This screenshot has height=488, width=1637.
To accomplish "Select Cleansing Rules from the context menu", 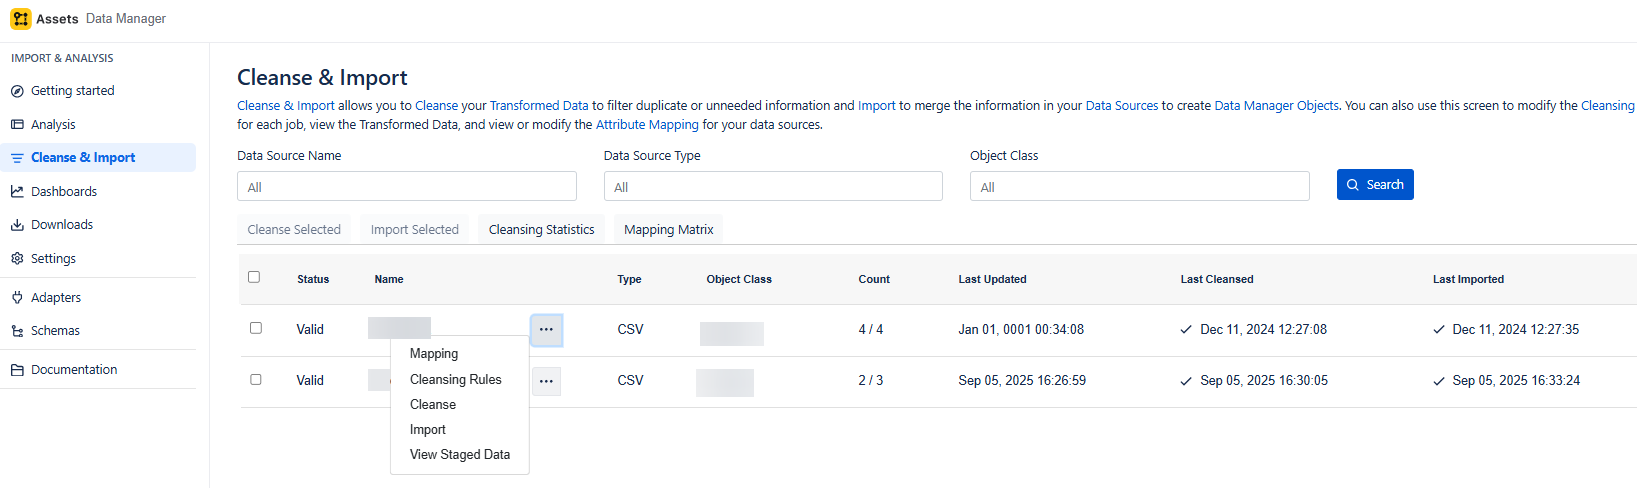I will tap(455, 380).
